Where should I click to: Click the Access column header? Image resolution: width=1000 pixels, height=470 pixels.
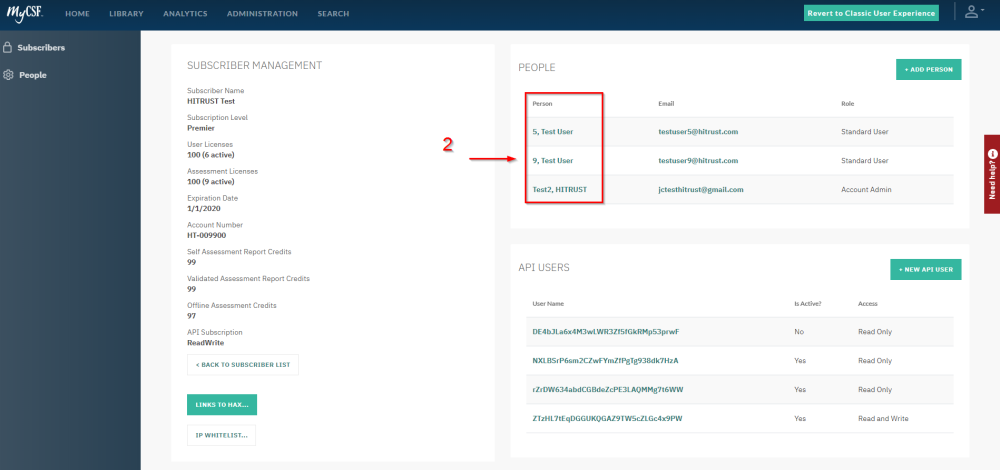(868, 304)
